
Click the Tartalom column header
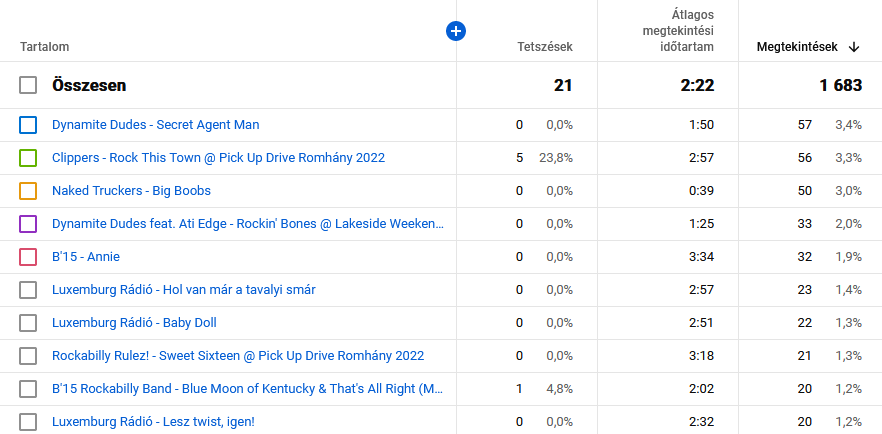coord(44,47)
